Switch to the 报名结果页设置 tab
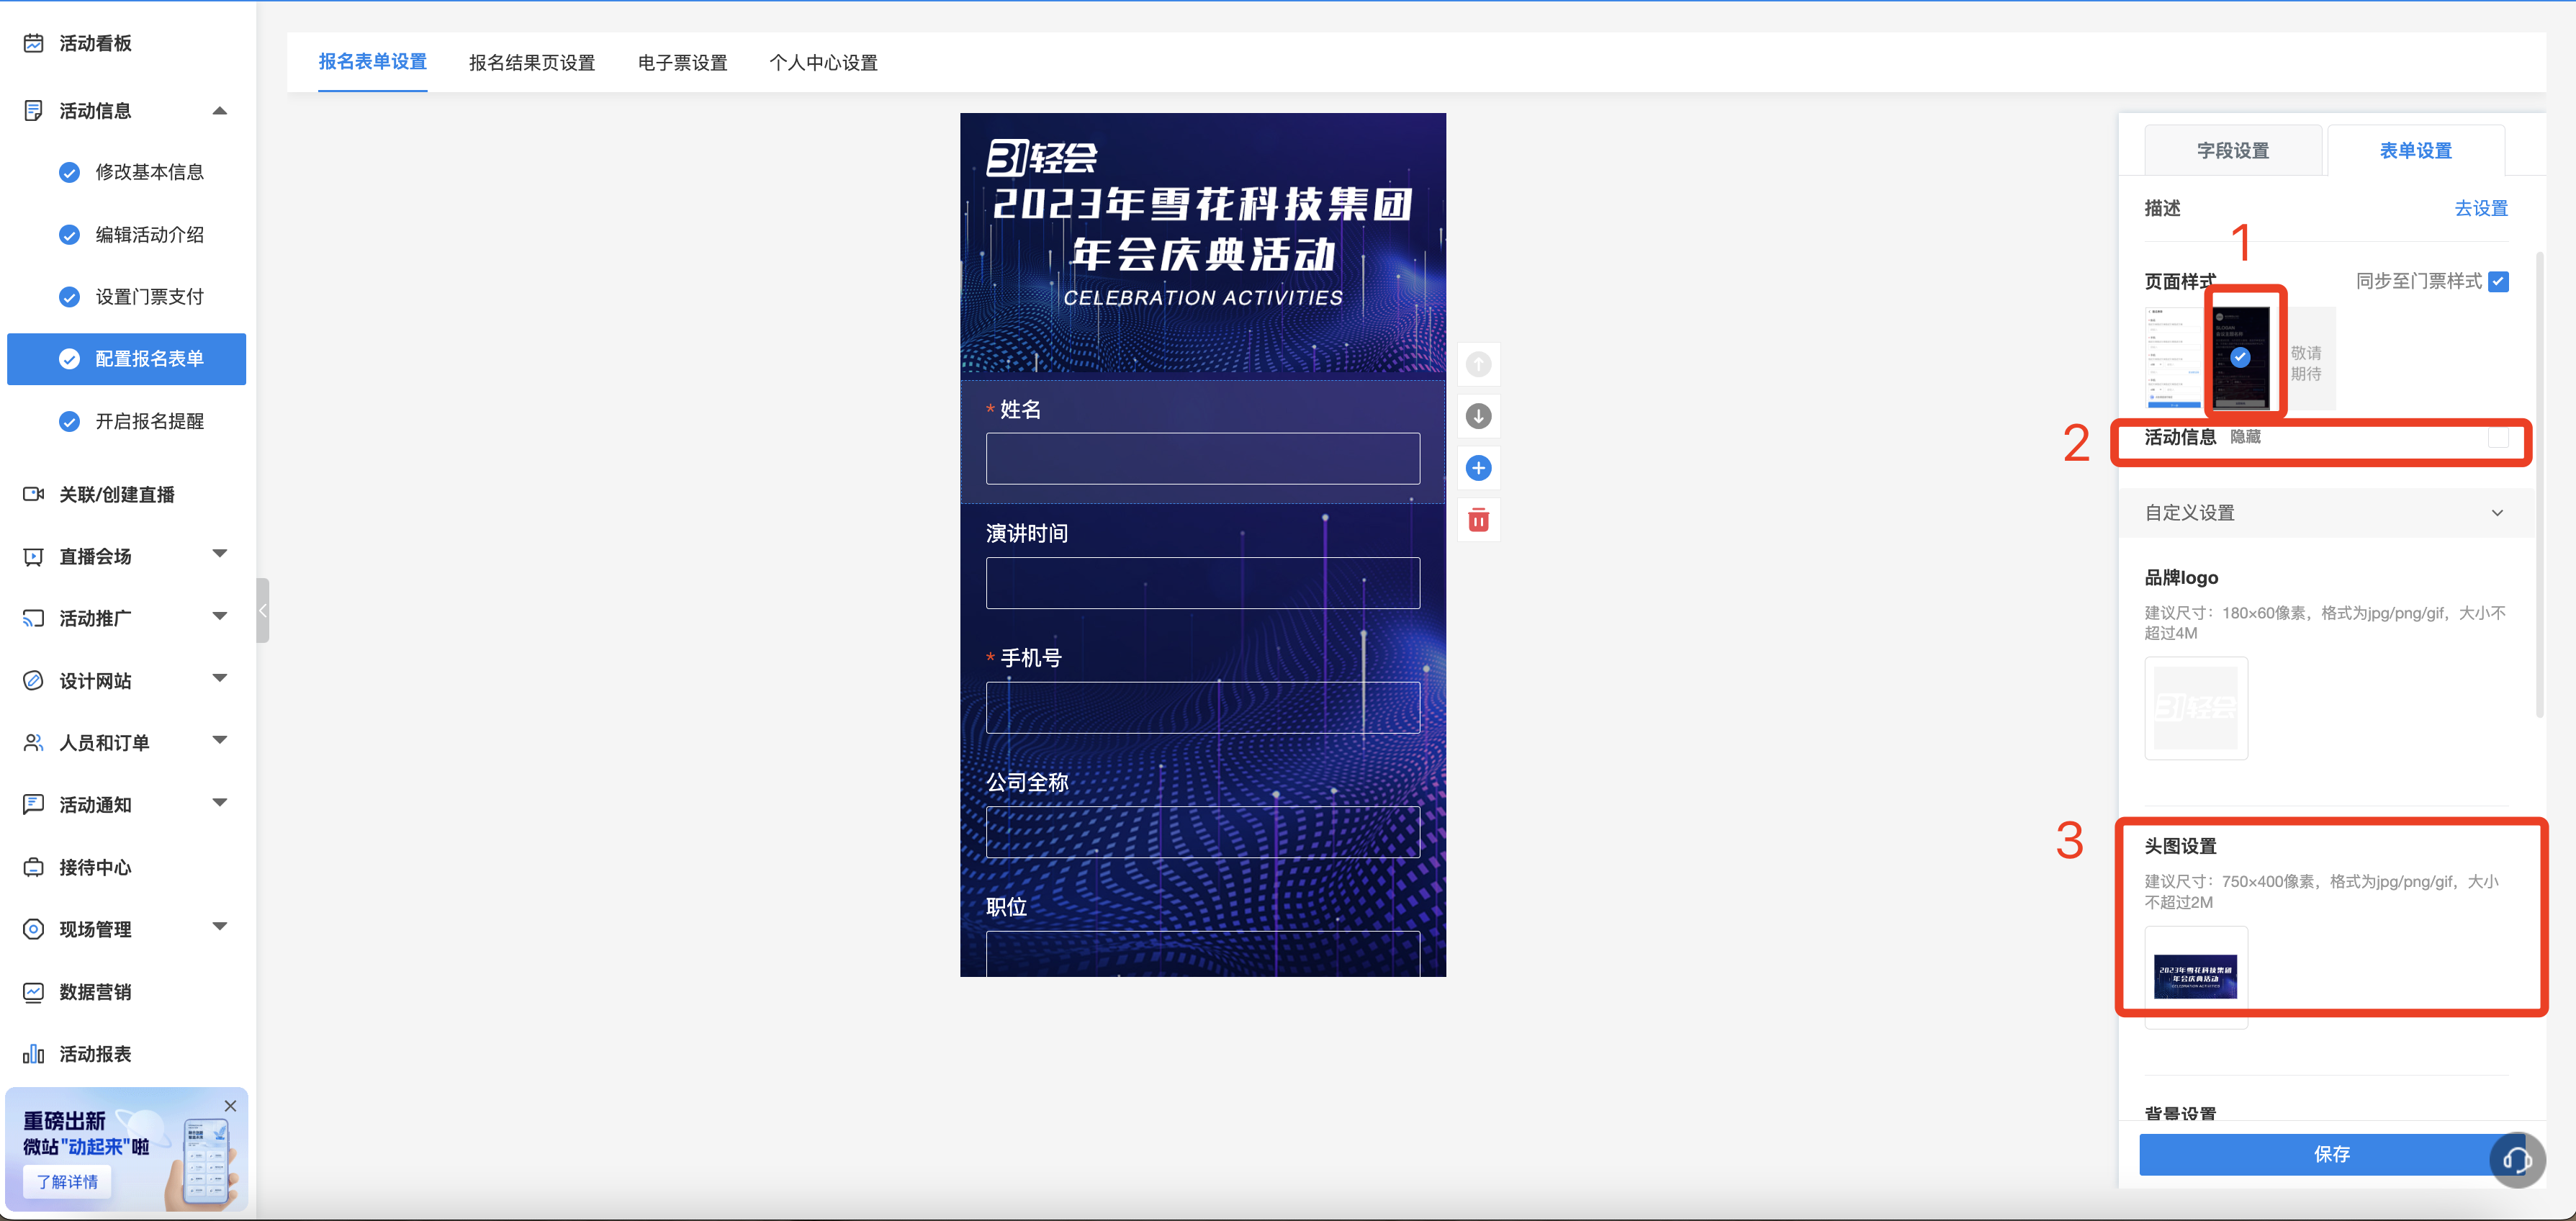2576x1221 pixels. pos(532,63)
